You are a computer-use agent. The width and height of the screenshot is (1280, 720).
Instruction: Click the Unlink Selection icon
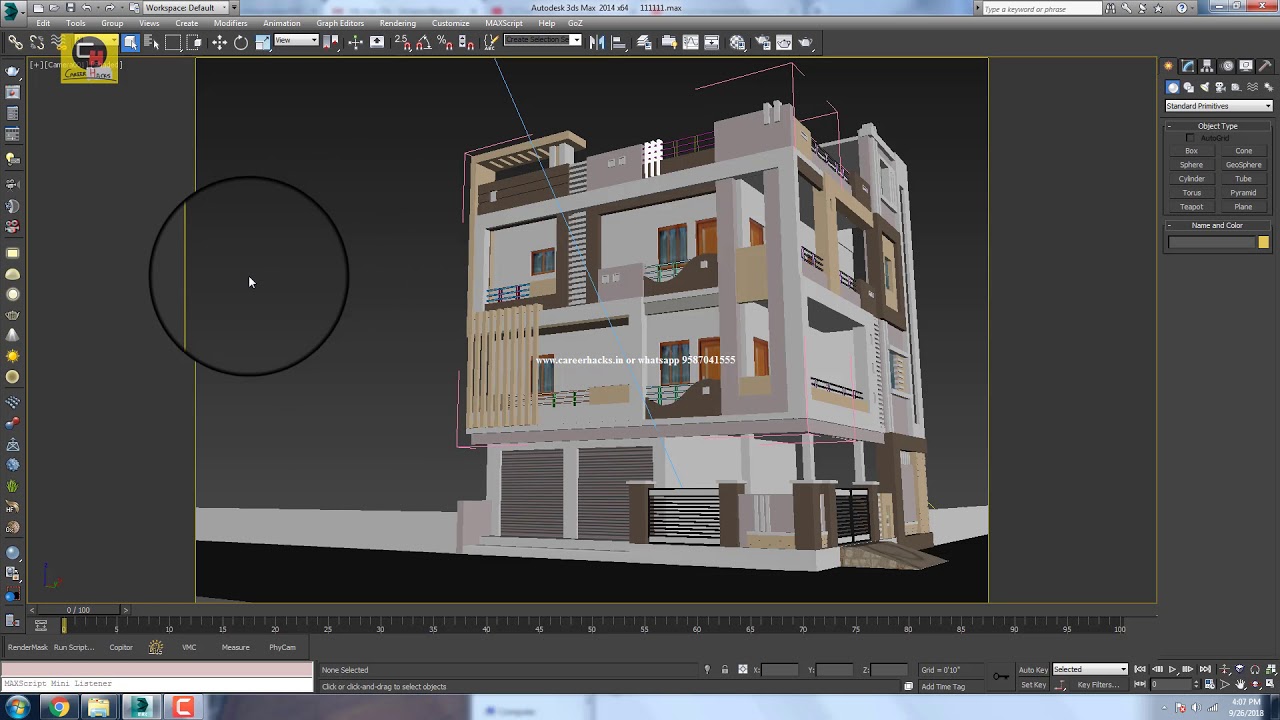point(37,42)
